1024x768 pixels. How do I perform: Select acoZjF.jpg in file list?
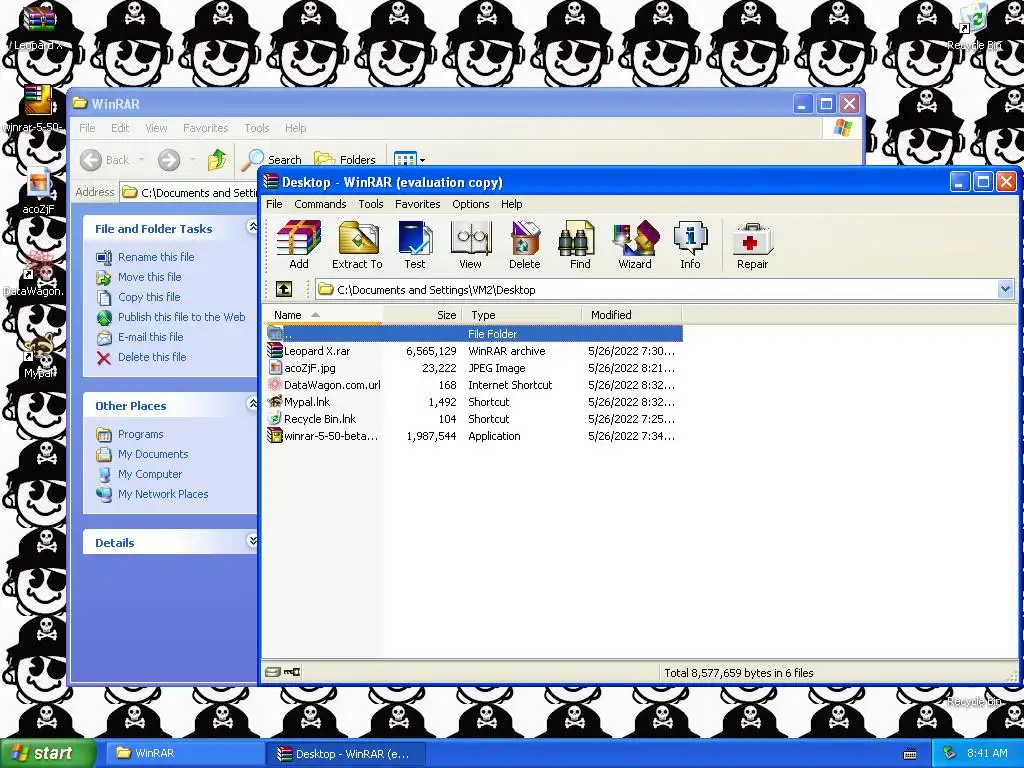pyautogui.click(x=473, y=368)
